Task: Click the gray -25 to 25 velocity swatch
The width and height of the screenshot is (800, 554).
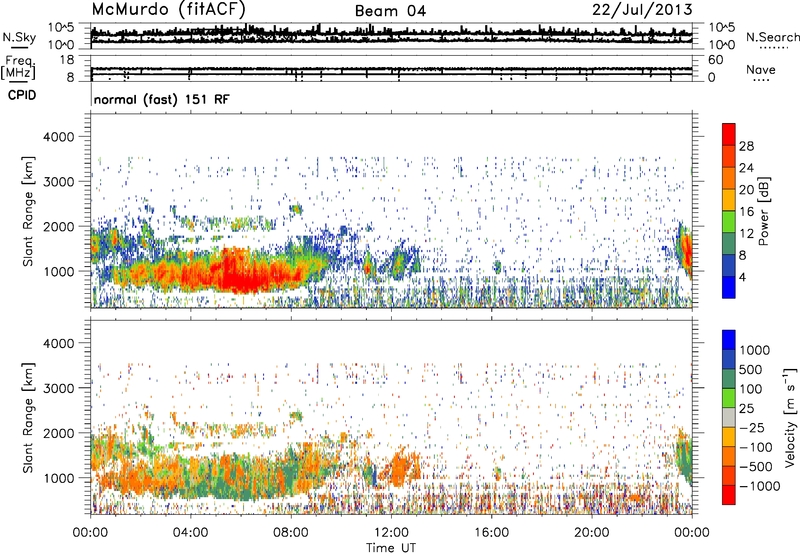Action: point(729,418)
